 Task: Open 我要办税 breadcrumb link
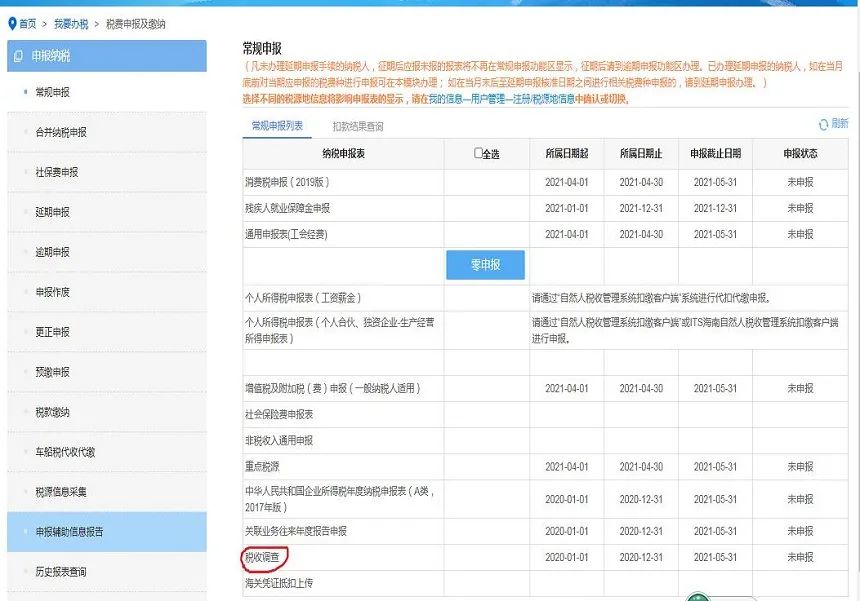[x=71, y=24]
